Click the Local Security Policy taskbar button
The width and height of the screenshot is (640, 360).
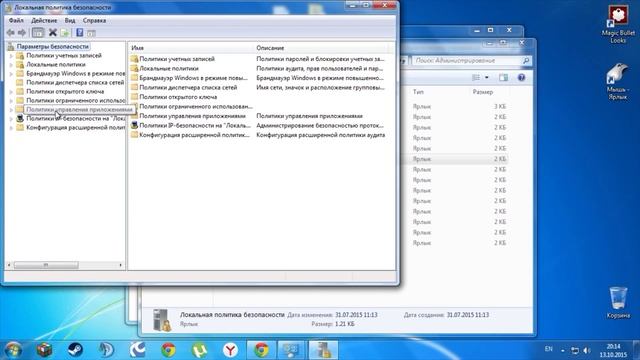[x=323, y=350]
